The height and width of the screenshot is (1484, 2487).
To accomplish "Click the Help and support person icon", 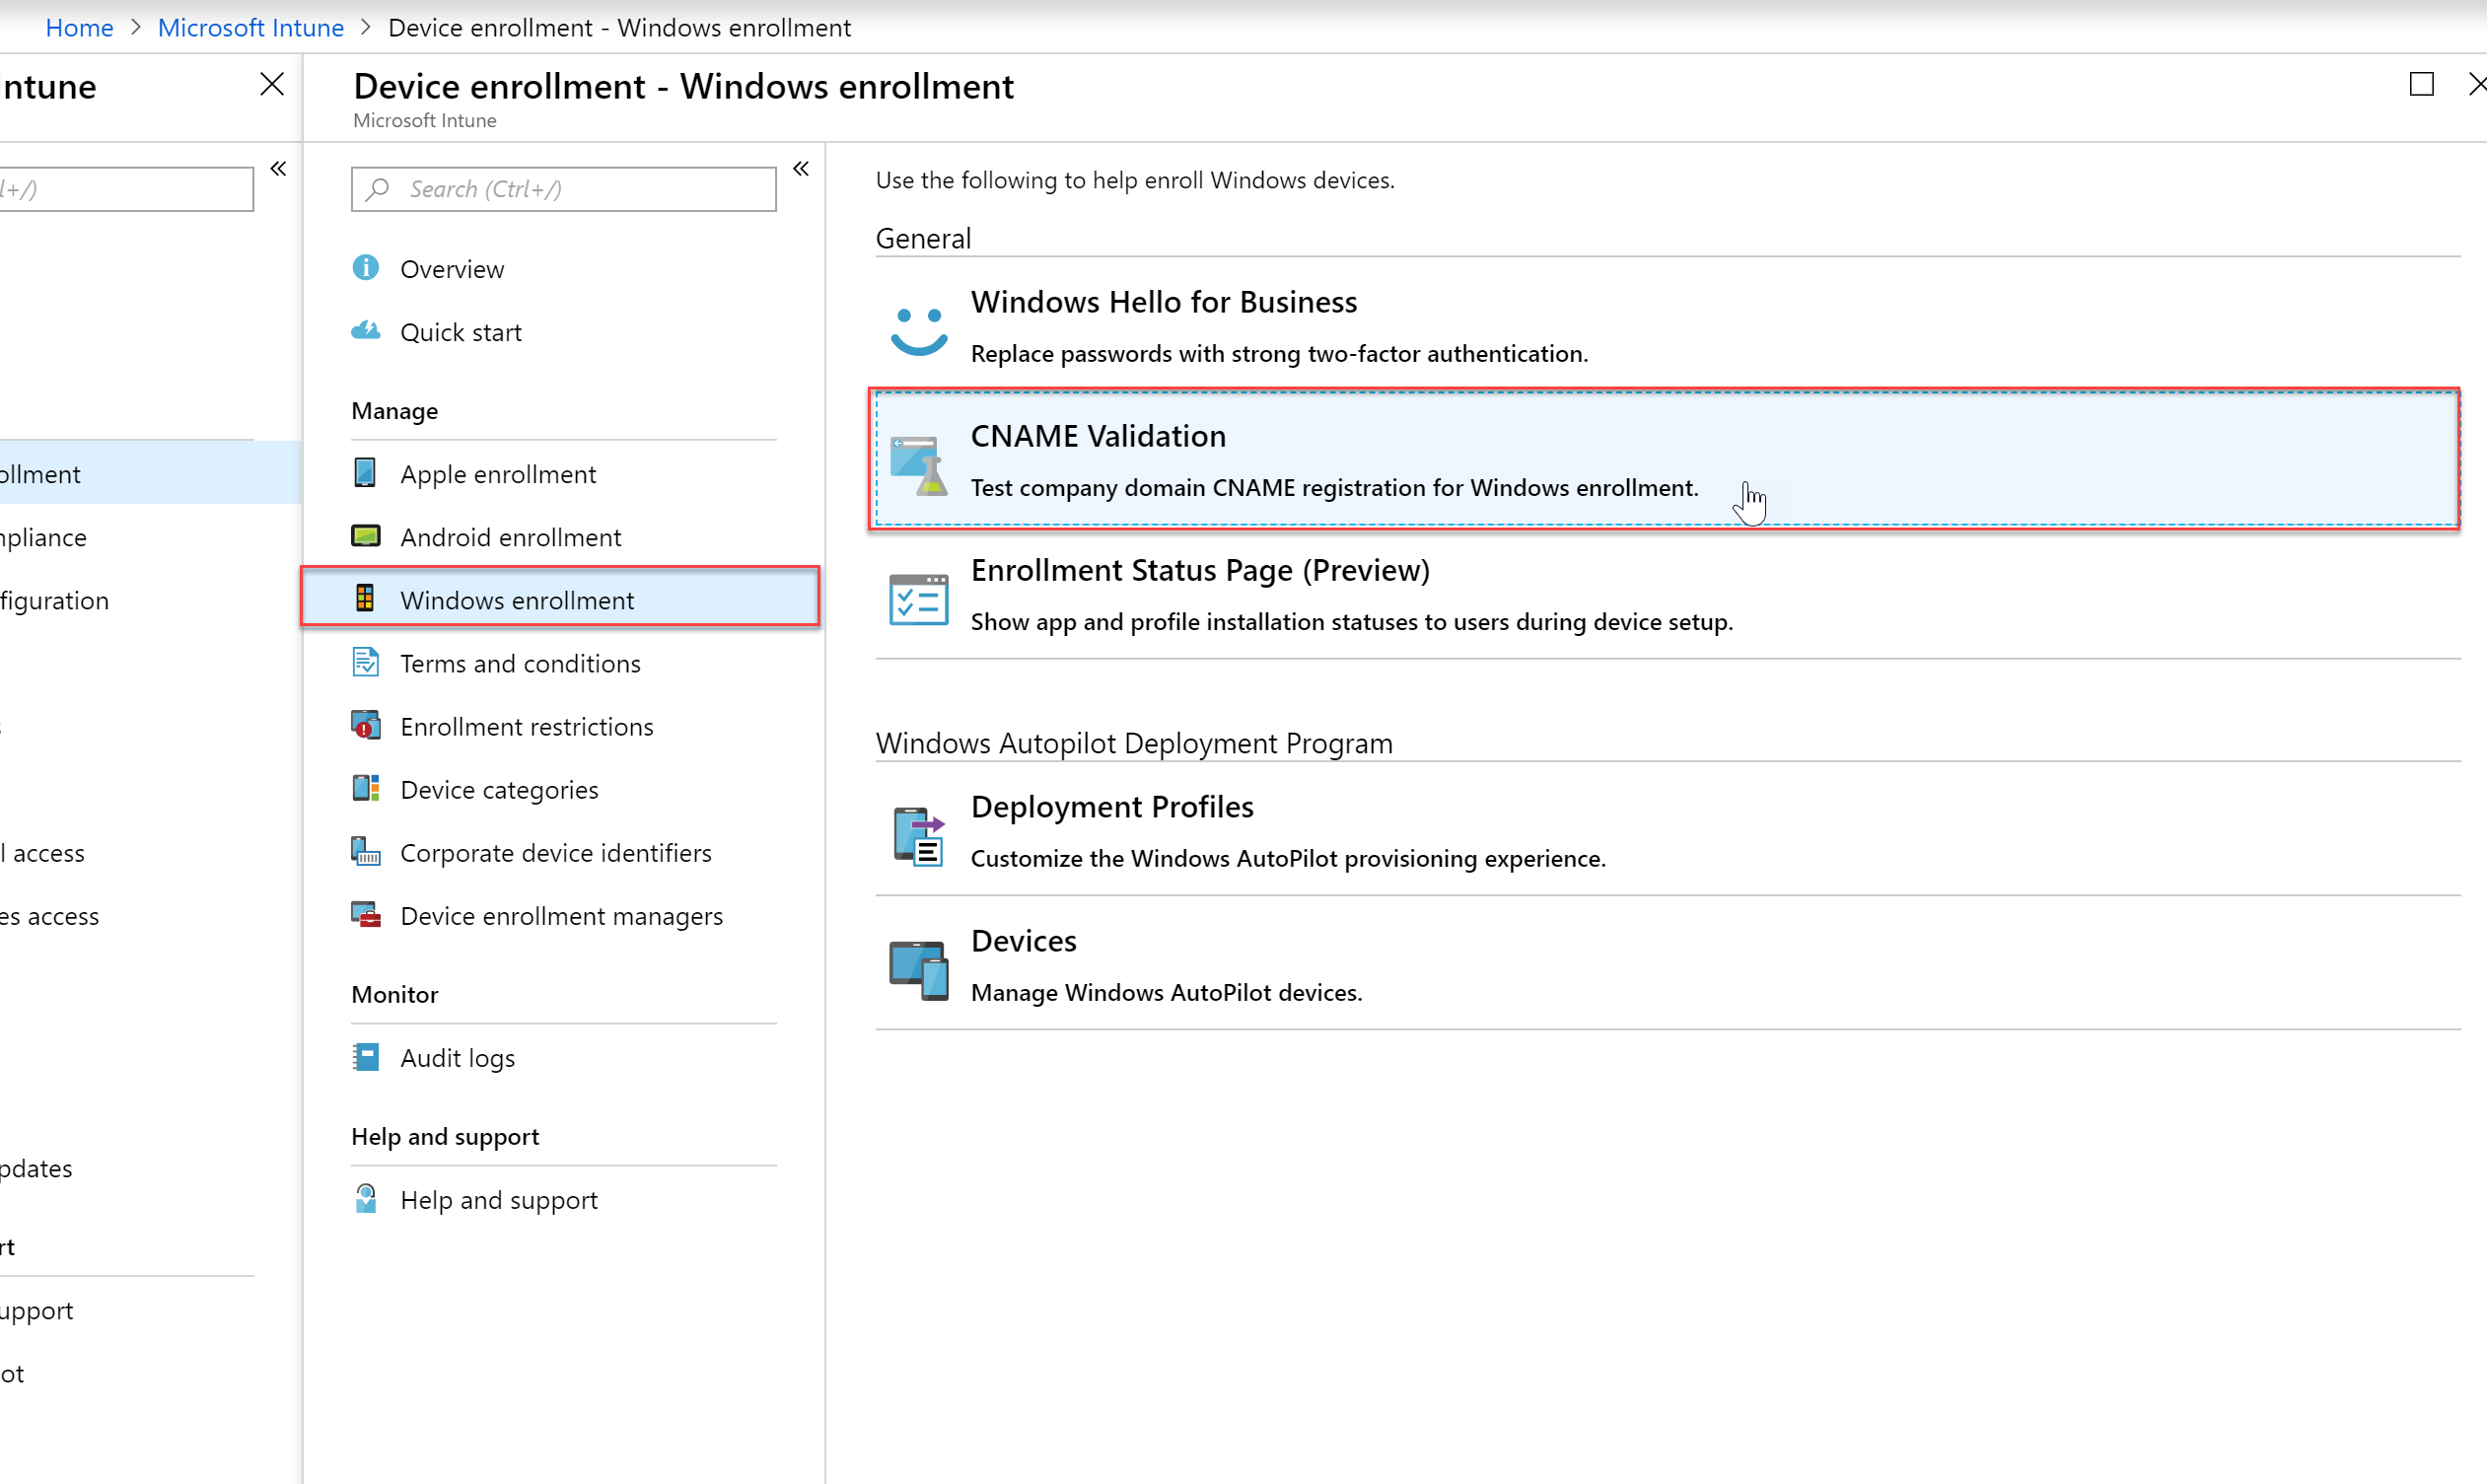I will coord(366,1199).
